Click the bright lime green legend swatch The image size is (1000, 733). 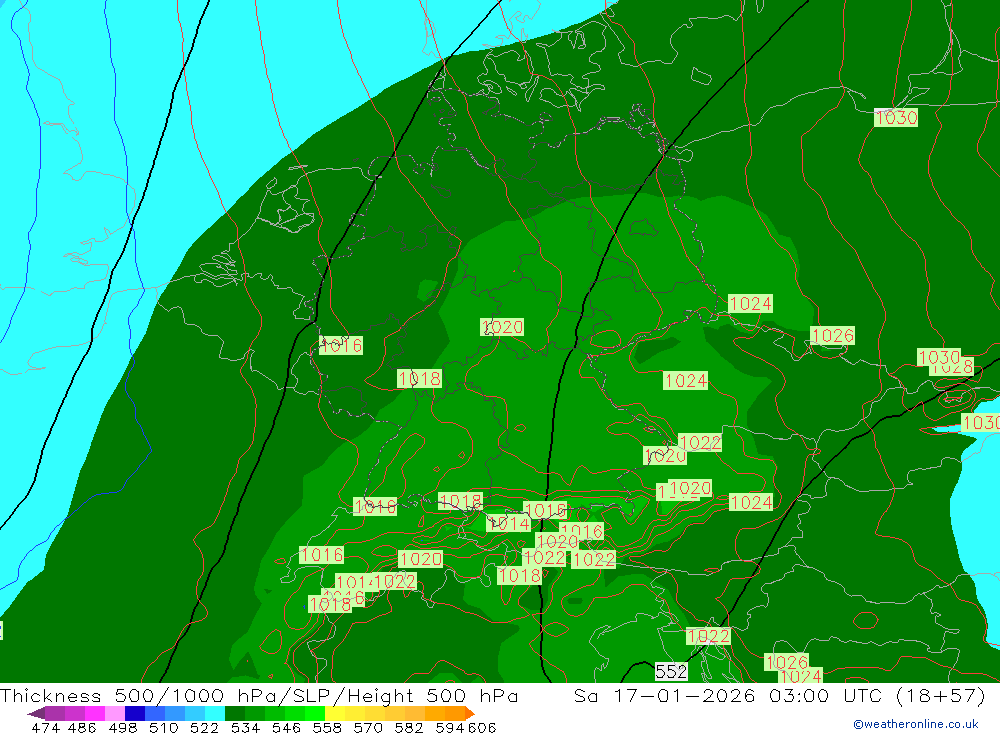[314, 713]
